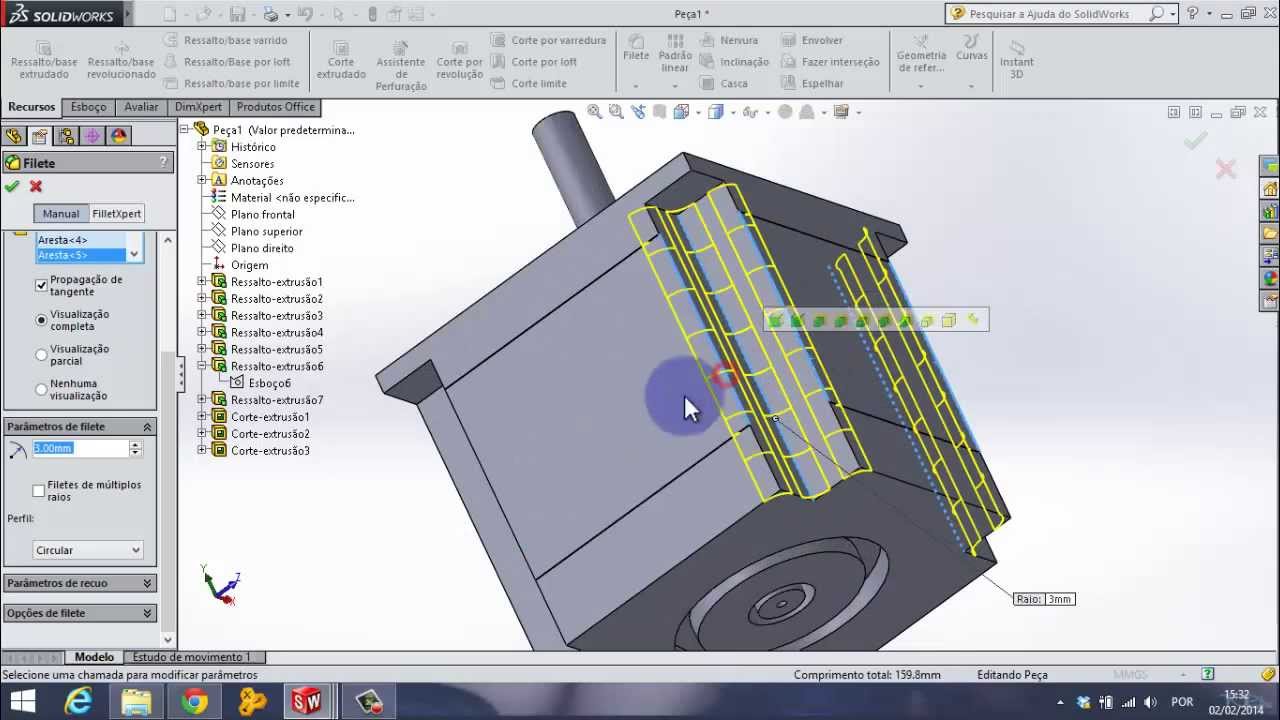
Task: Open File Explorer from taskbar
Action: pos(135,702)
